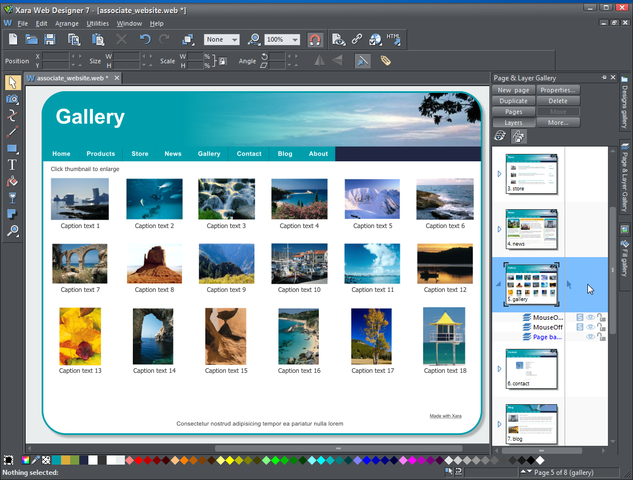This screenshot has width=633, height=480.
Task: Click the Redo arrow icon
Action: [x=164, y=39]
